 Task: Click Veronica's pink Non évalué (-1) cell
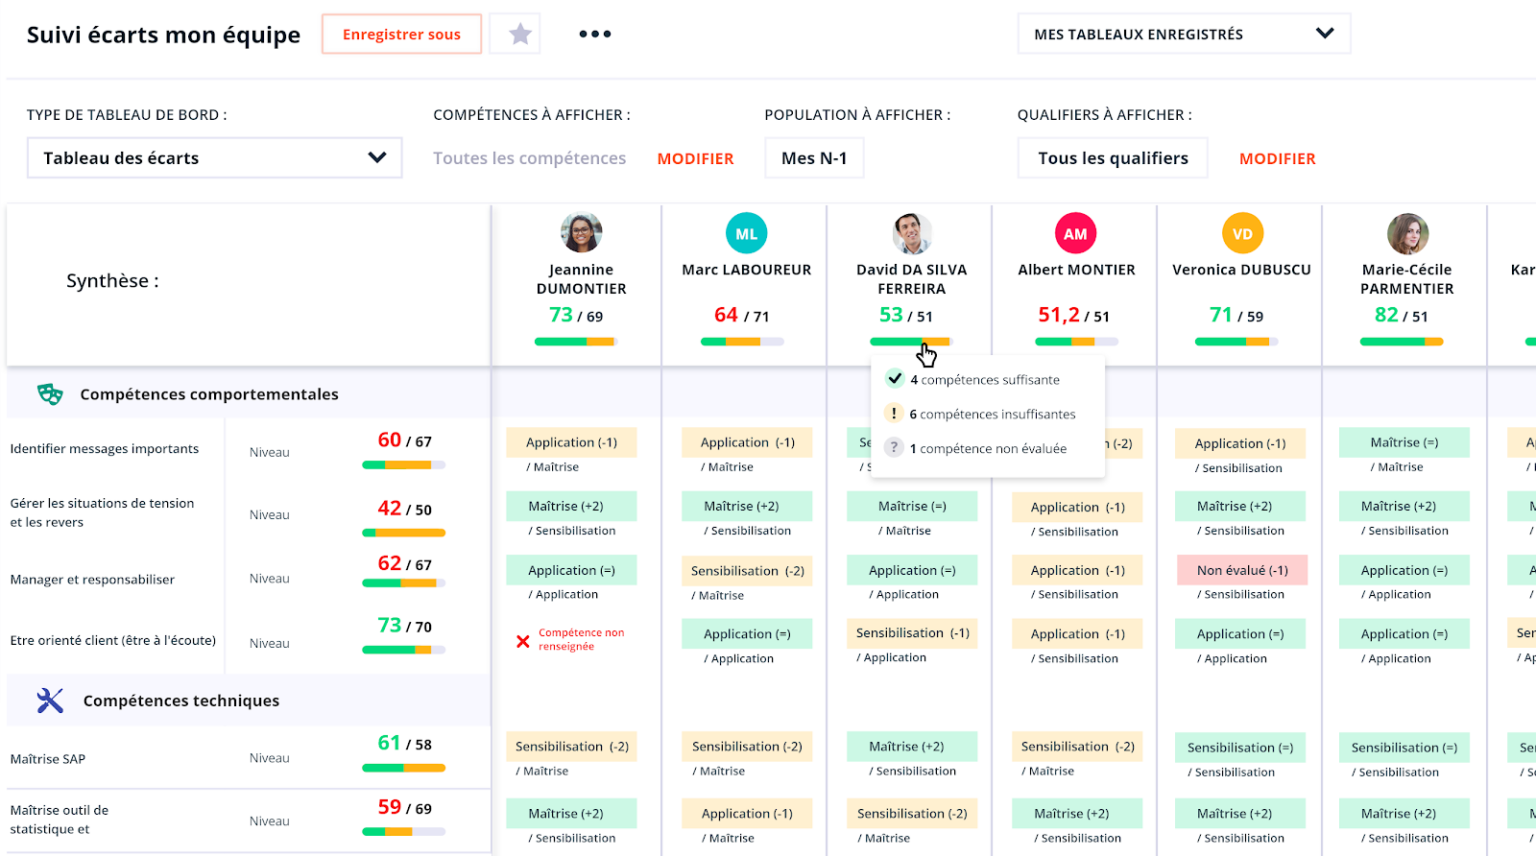coord(1242,570)
